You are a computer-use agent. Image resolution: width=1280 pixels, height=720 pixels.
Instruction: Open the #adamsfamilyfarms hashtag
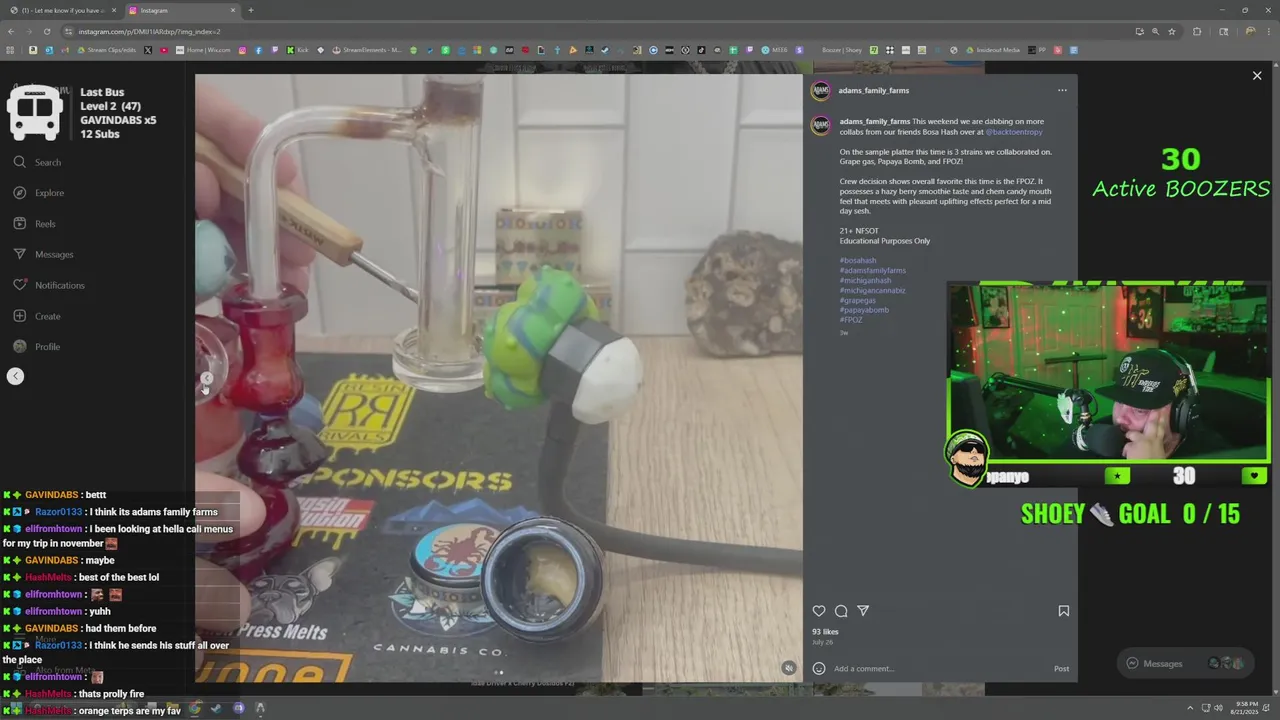873,271
